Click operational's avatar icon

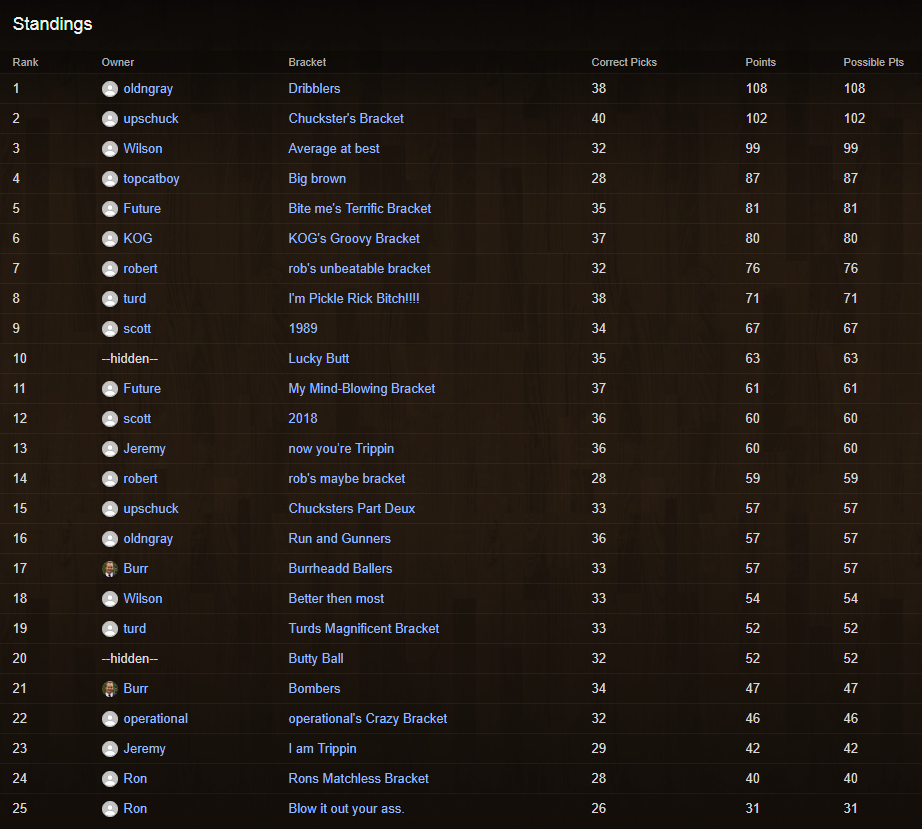pos(110,718)
